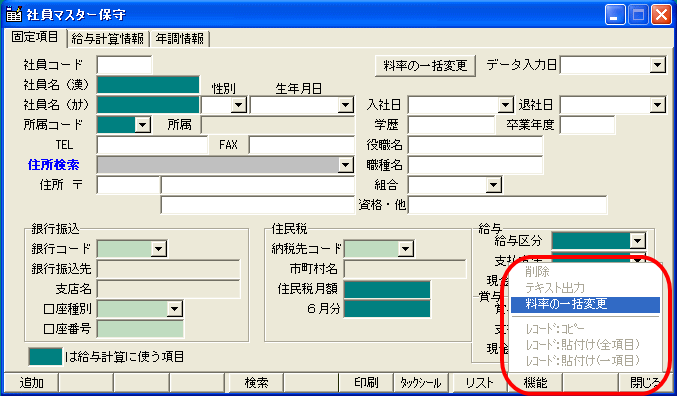Choose レコード:貼付け(全項目) menu entry
The height and width of the screenshot is (396, 677).
585,345
